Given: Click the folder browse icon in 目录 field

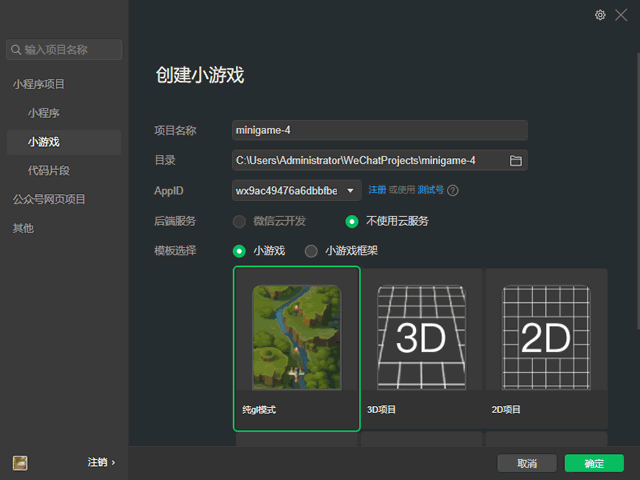Looking at the screenshot, I should 516,160.
